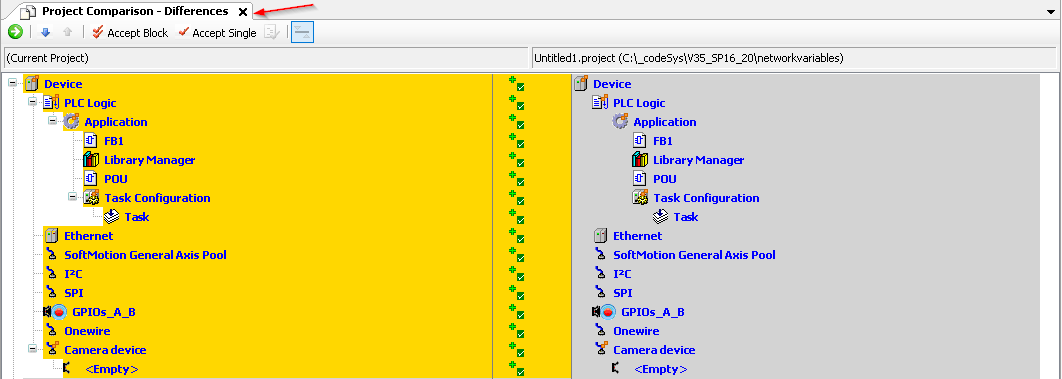1062x379 pixels.
Task: Click Ethernet icon in Untitled1.project pane
Action: point(600,236)
